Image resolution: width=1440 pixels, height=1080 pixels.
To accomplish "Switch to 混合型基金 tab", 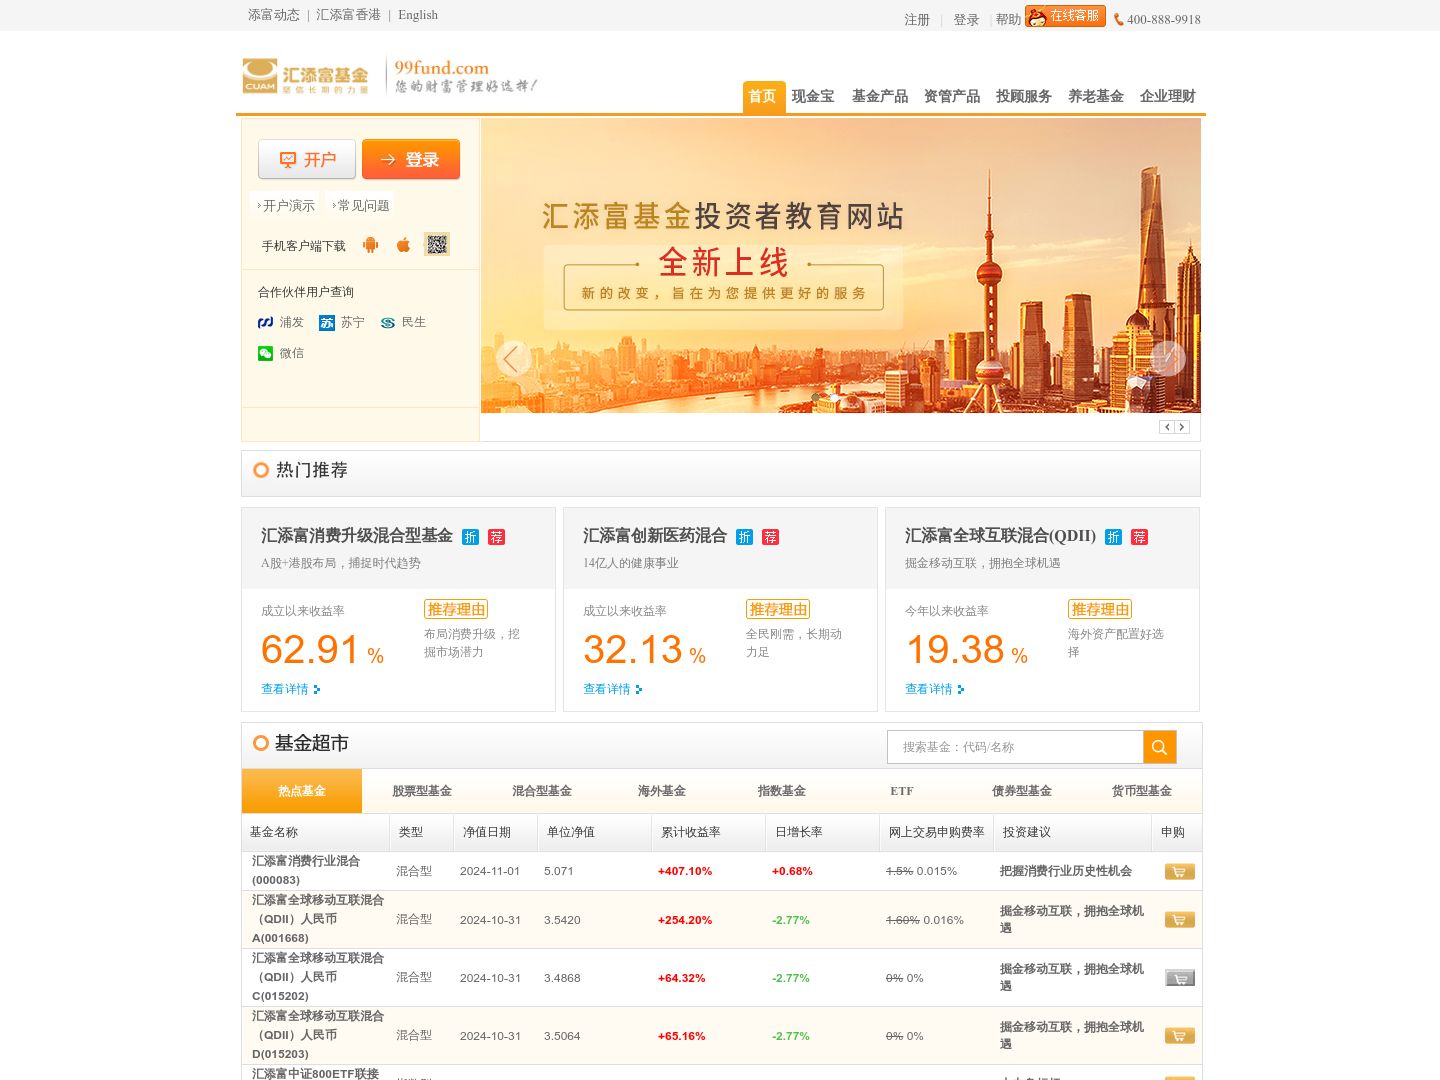I will click(x=542, y=791).
